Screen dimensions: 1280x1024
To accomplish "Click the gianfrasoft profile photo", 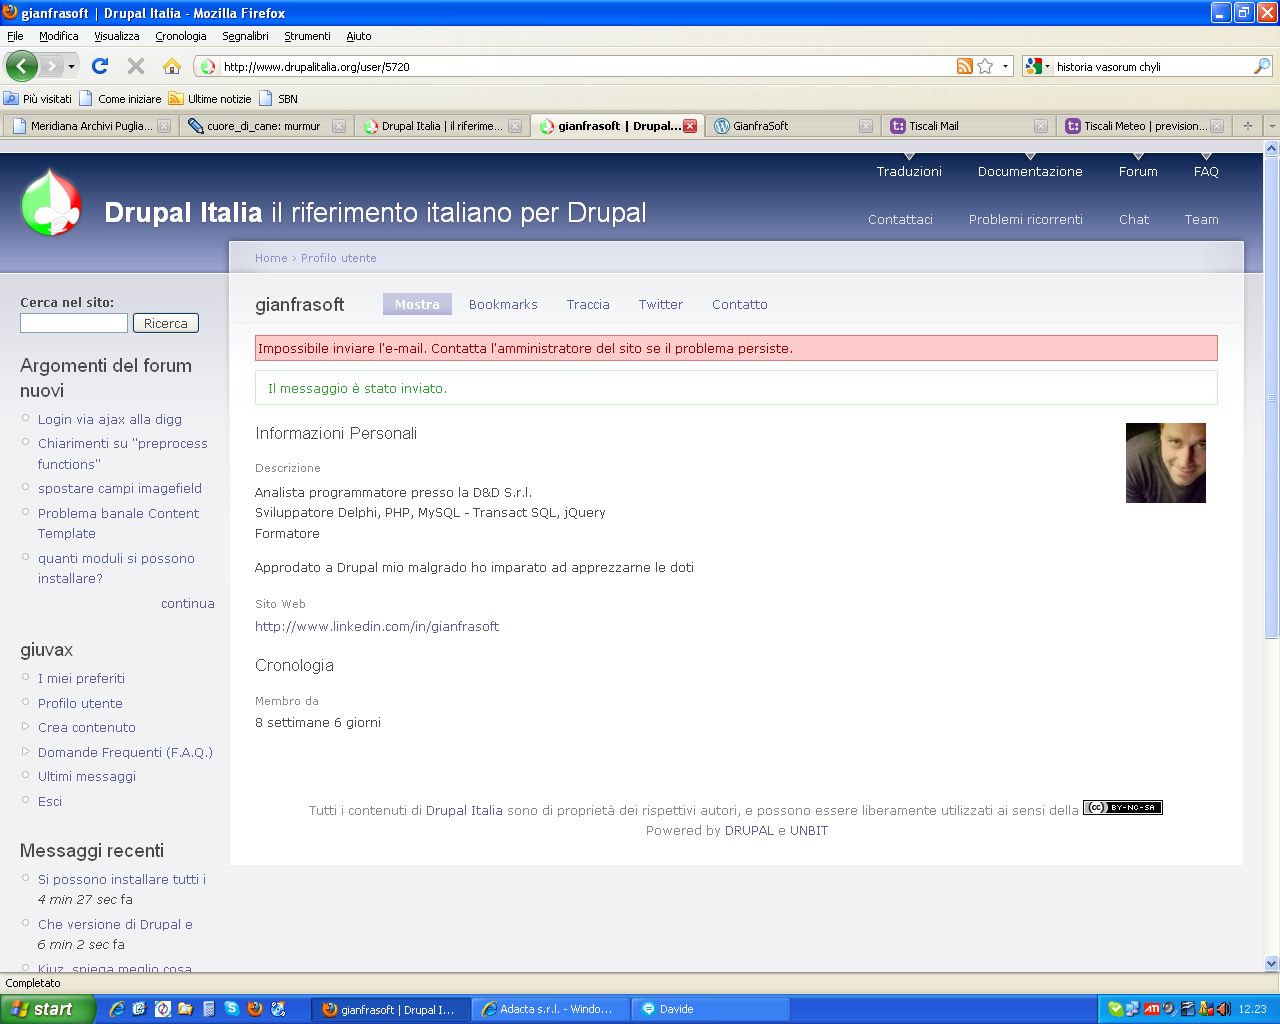I will point(1166,463).
